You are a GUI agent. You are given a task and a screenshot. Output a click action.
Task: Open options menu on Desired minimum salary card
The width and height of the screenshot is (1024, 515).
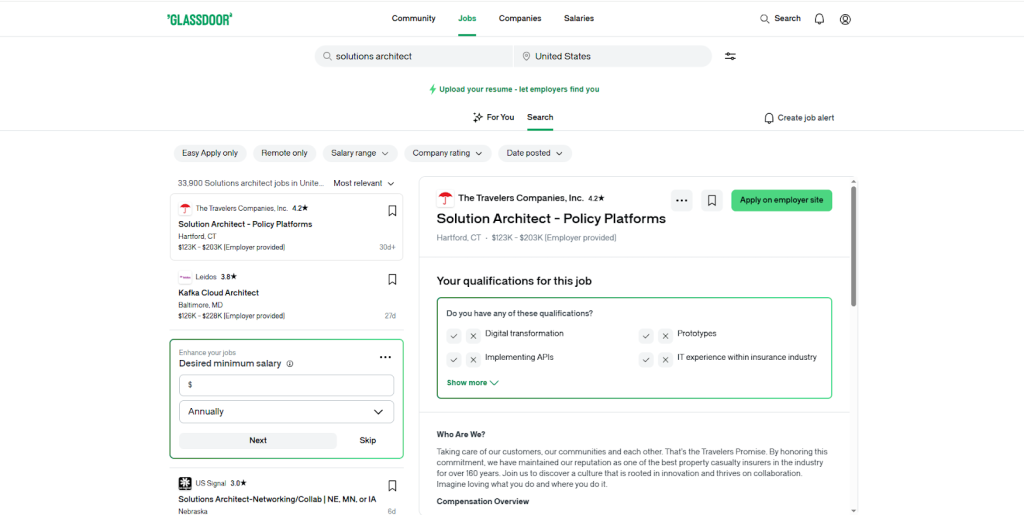[x=385, y=357]
